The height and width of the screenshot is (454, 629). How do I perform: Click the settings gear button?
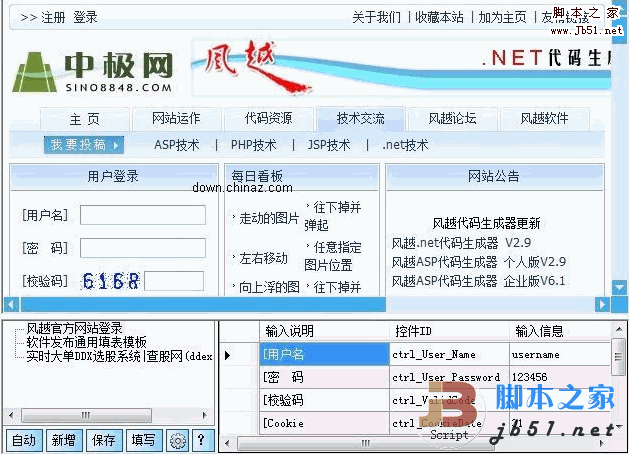178,440
